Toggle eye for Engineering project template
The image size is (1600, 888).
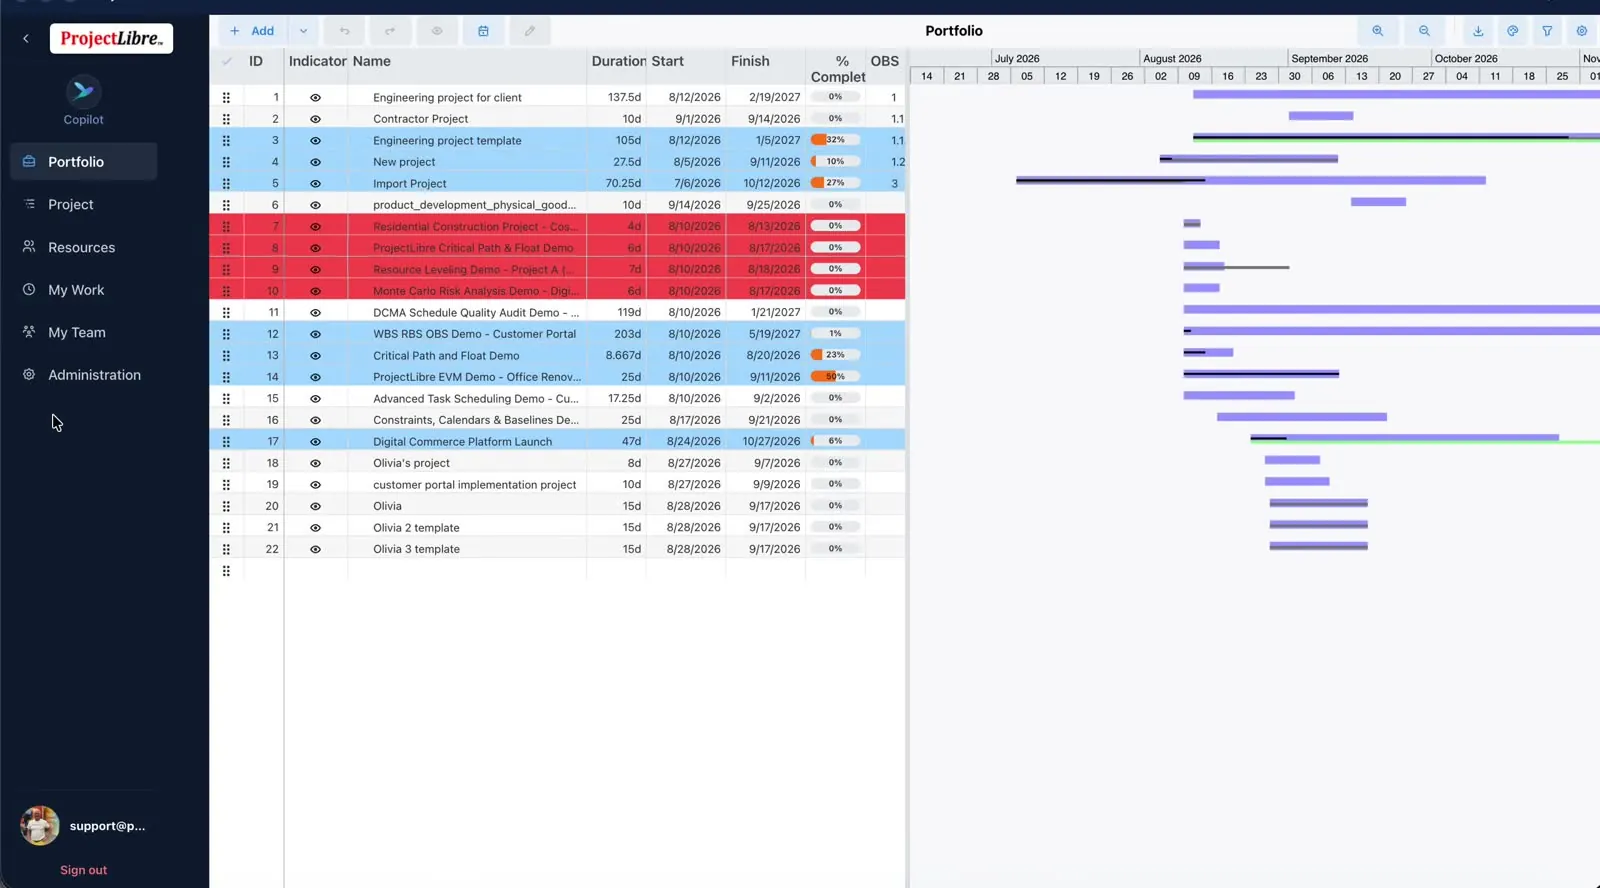click(x=315, y=141)
